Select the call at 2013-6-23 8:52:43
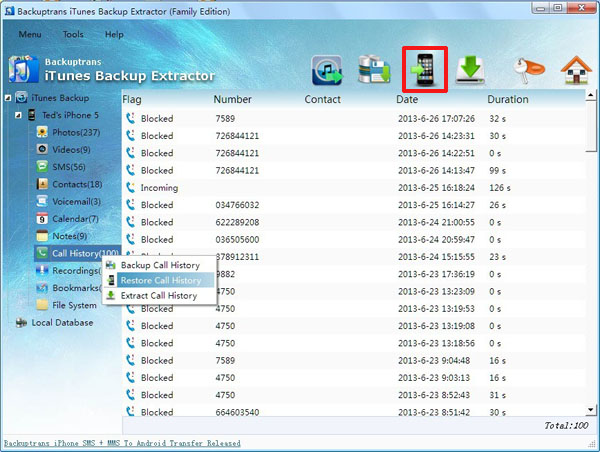The height and width of the screenshot is (452, 600). point(354,395)
